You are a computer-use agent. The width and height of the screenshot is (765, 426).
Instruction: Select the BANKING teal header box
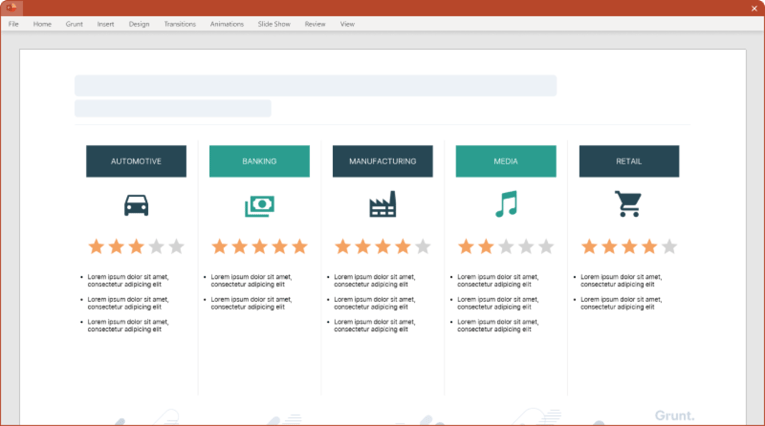tap(259, 161)
